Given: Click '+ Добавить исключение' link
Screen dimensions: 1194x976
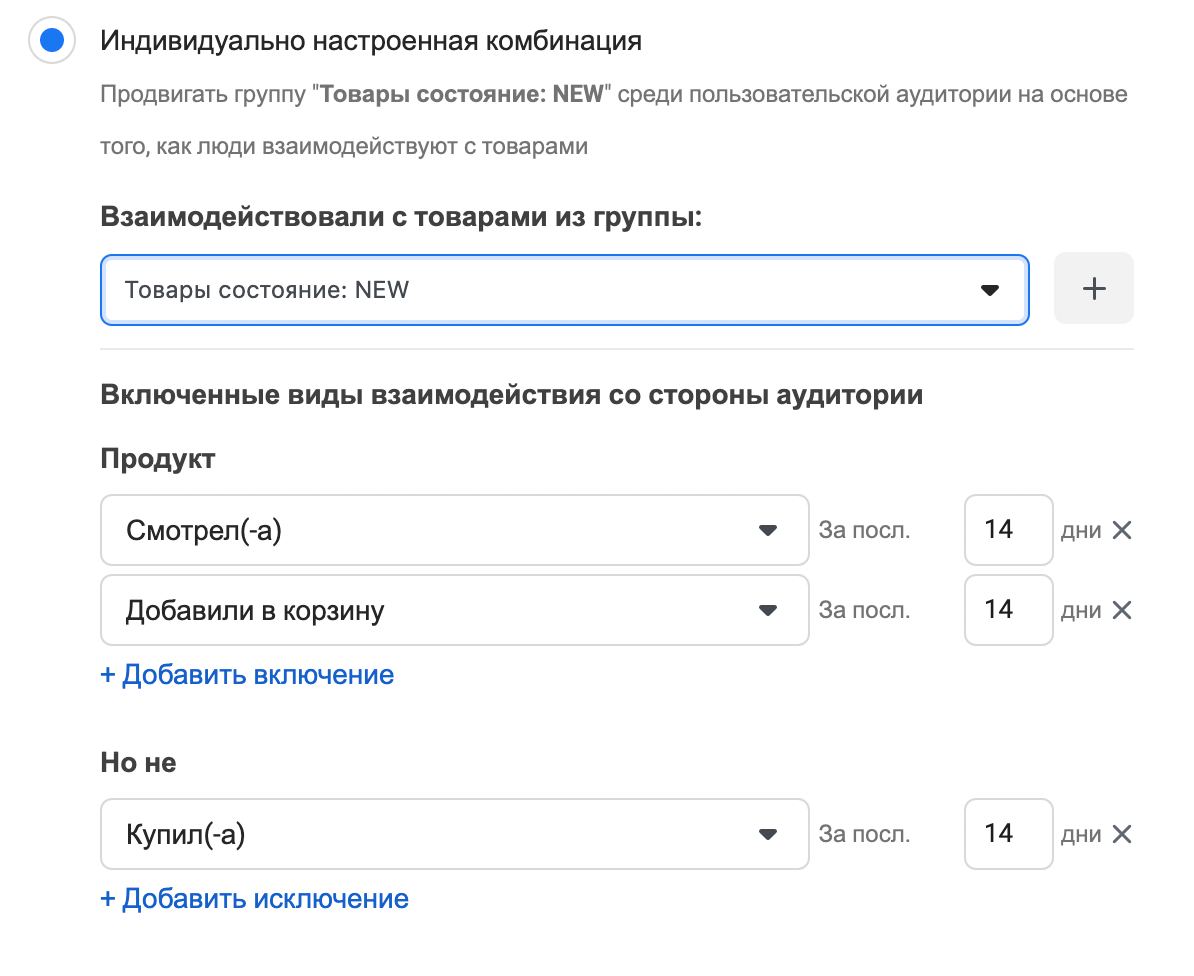Looking at the screenshot, I should (x=255, y=899).
